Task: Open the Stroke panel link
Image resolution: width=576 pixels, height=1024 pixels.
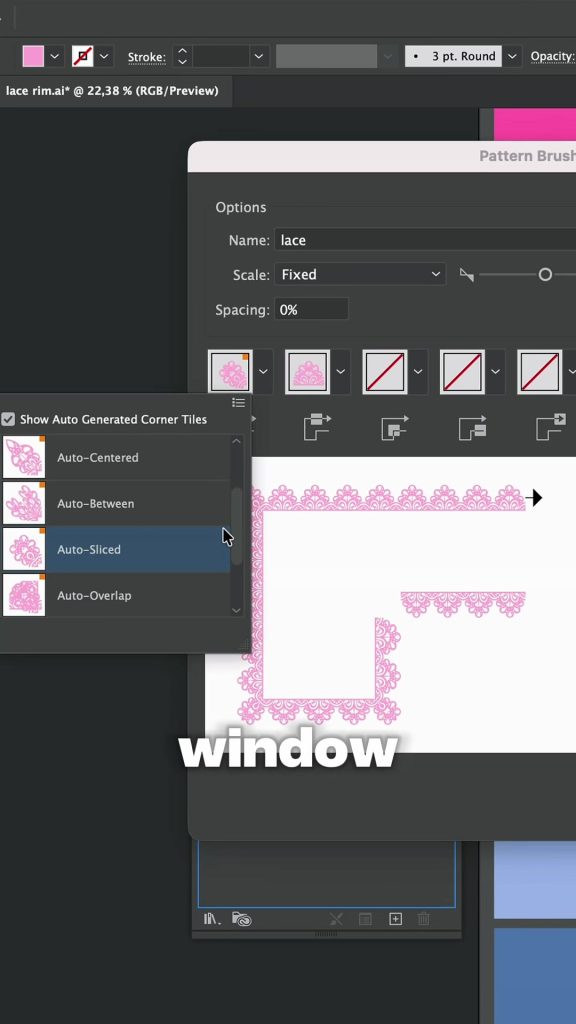Action: 146,57
